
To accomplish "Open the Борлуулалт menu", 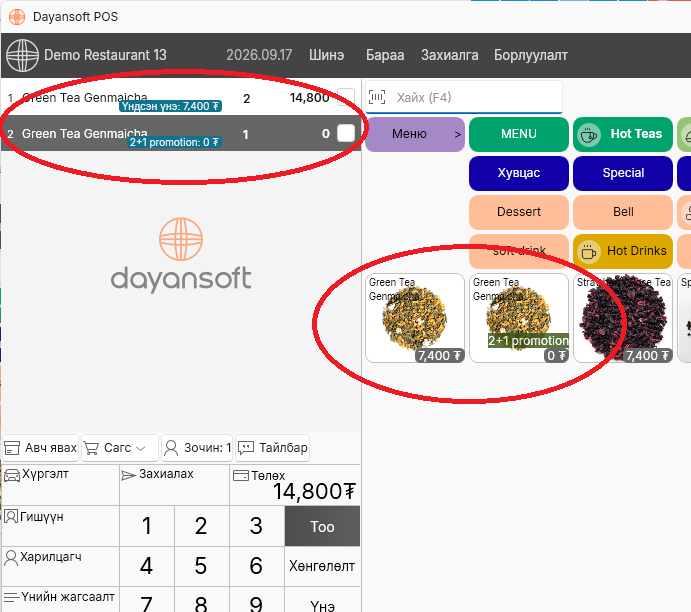I will [x=531, y=55].
